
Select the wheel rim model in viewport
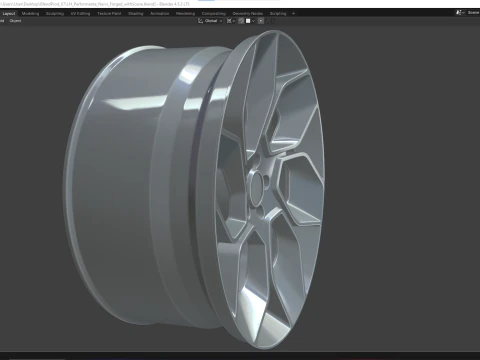coord(193,190)
